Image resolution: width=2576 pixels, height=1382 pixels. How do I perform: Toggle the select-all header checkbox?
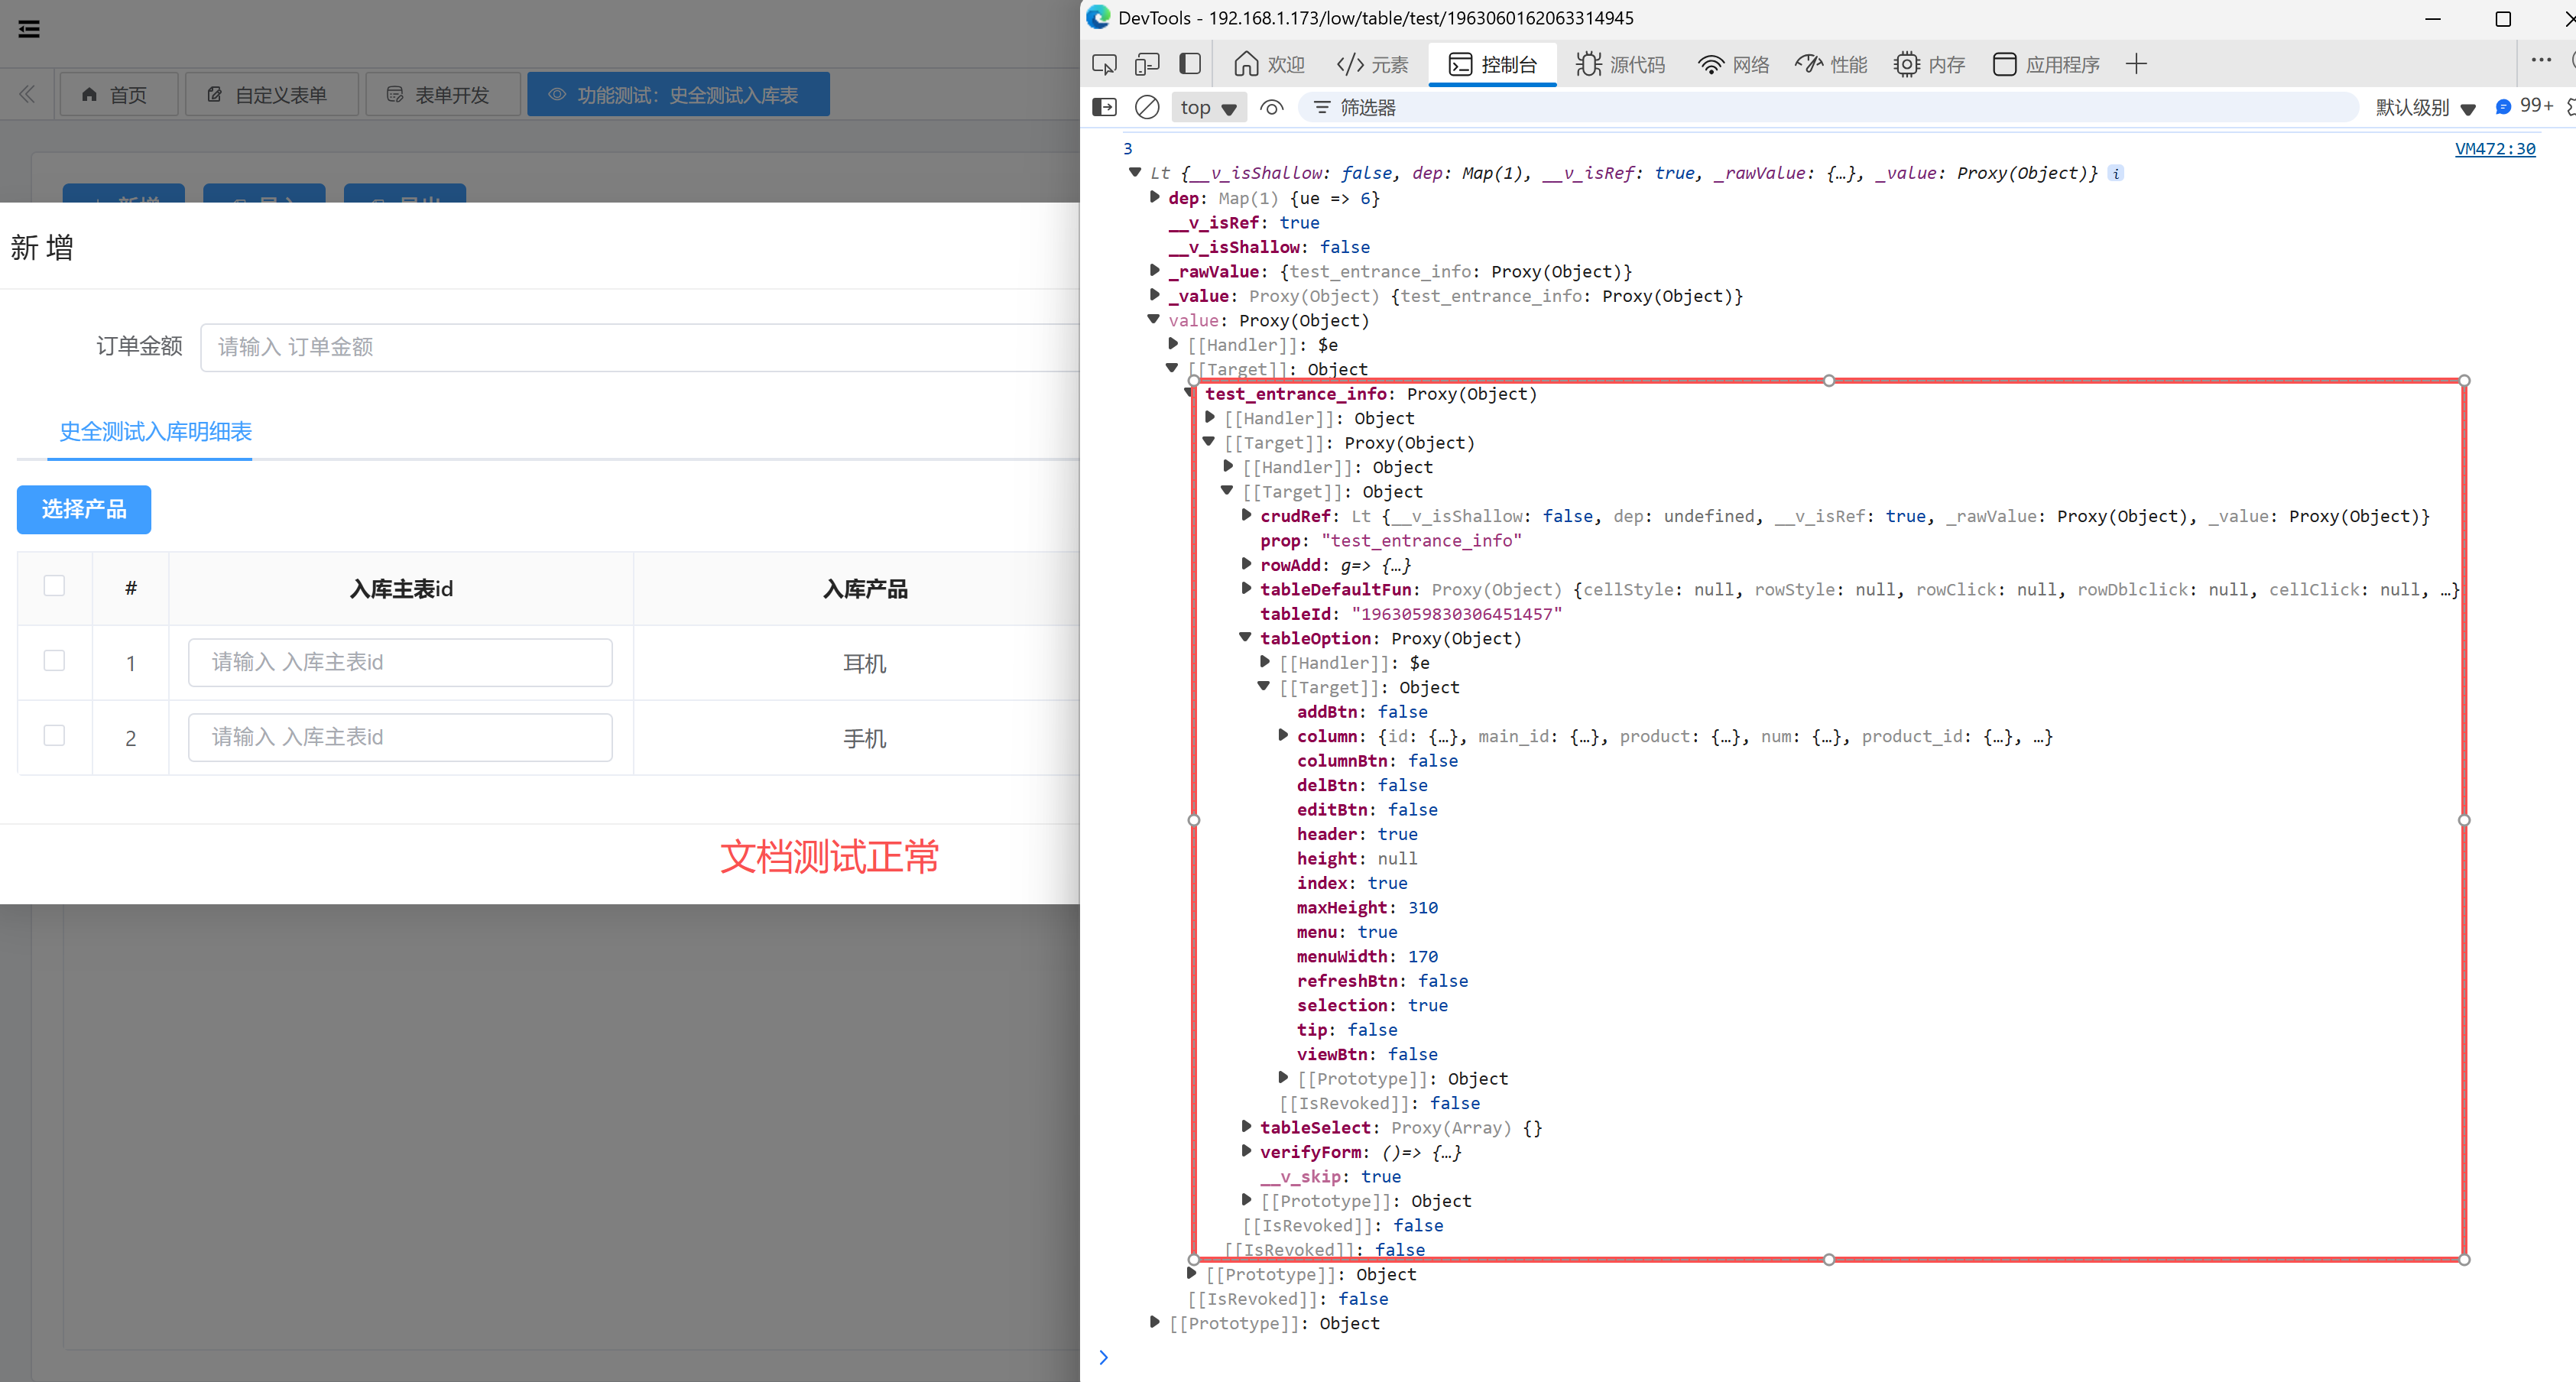[54, 585]
